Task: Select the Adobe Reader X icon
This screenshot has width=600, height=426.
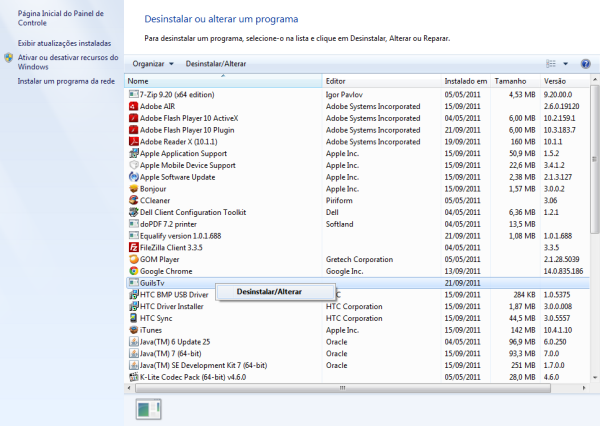Action: tap(133, 141)
